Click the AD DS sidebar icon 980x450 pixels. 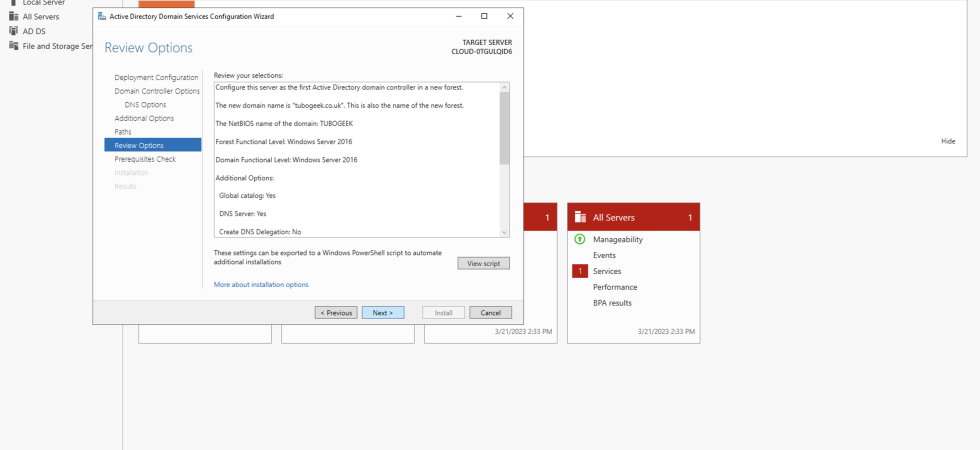coord(14,31)
